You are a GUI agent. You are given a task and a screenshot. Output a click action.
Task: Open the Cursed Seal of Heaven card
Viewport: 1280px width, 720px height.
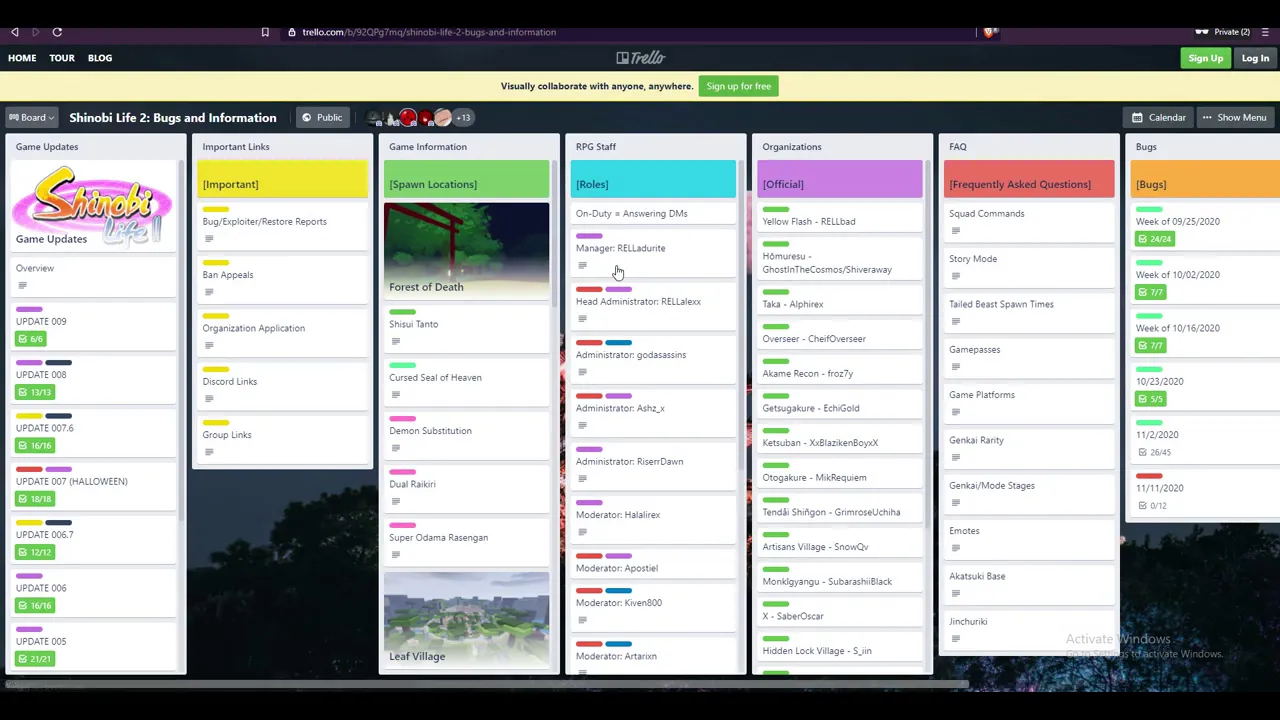[467, 382]
